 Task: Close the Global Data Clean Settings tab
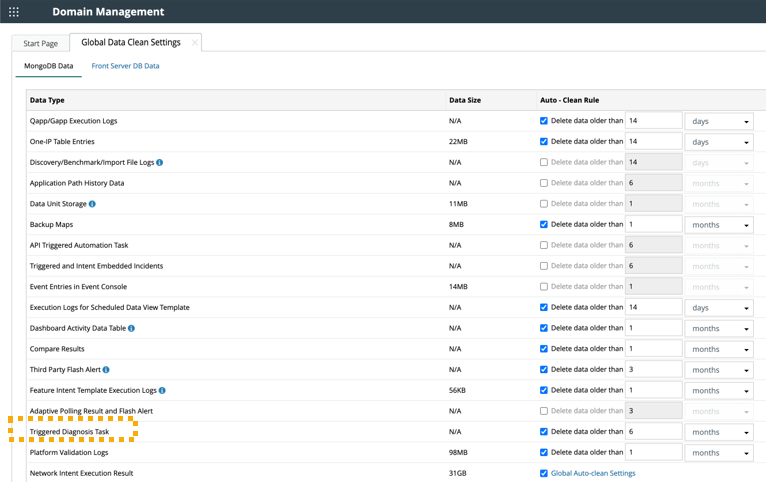pos(194,43)
